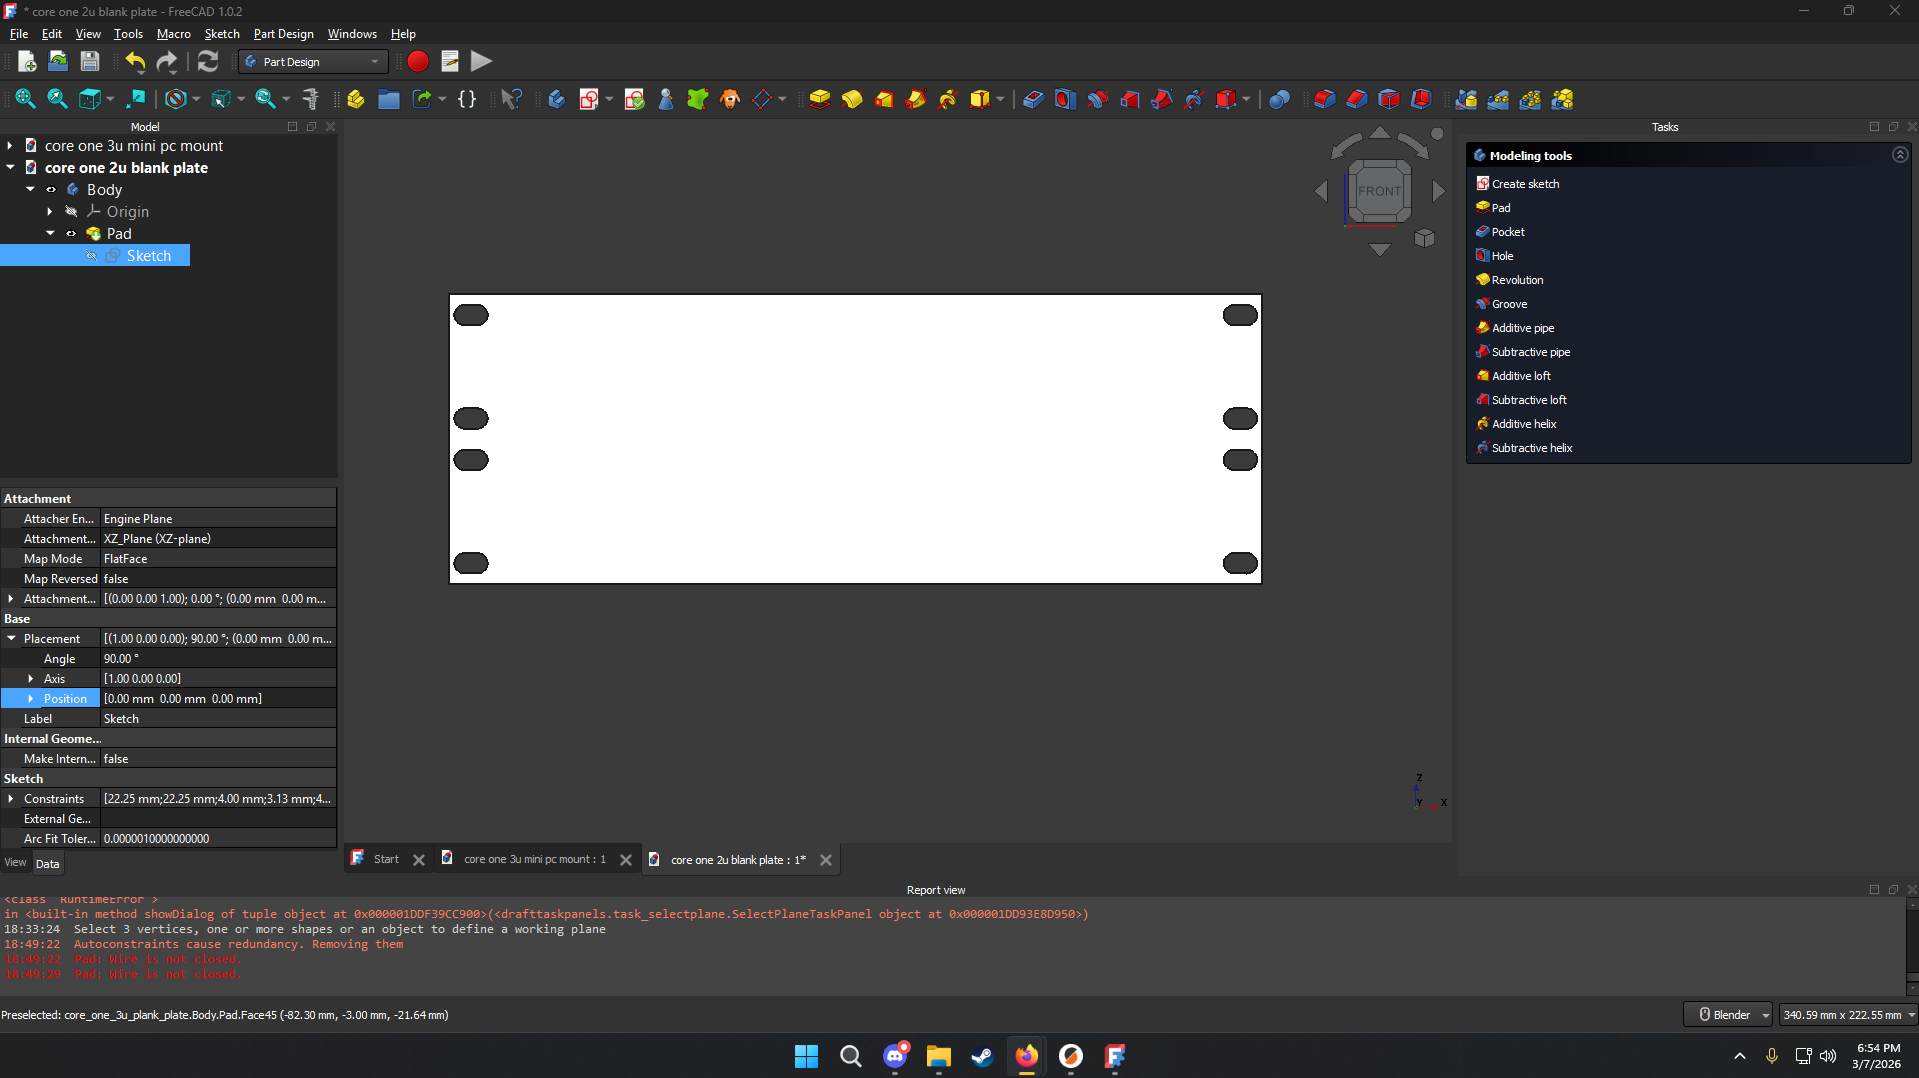The height and width of the screenshot is (1078, 1919).
Task: Open Firefox from the Windows taskbar
Action: pyautogui.click(x=1027, y=1056)
